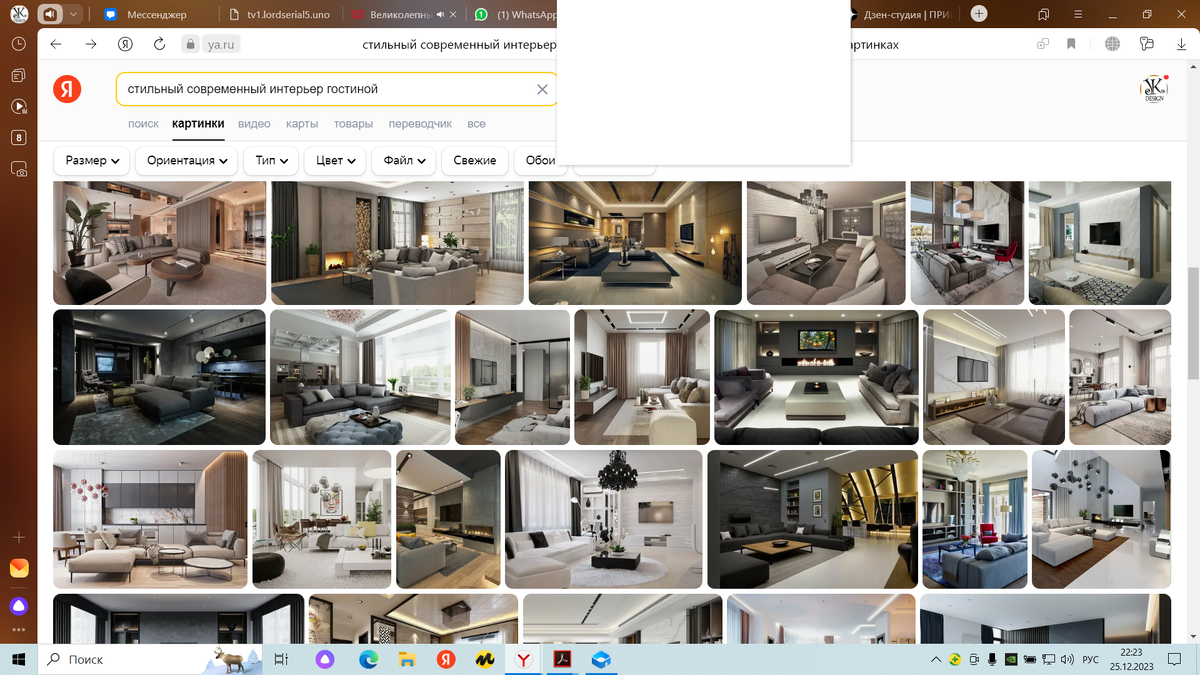The width and height of the screenshot is (1200, 675).
Task: Open the sidebar tab counter showing 8
Action: click(x=19, y=138)
